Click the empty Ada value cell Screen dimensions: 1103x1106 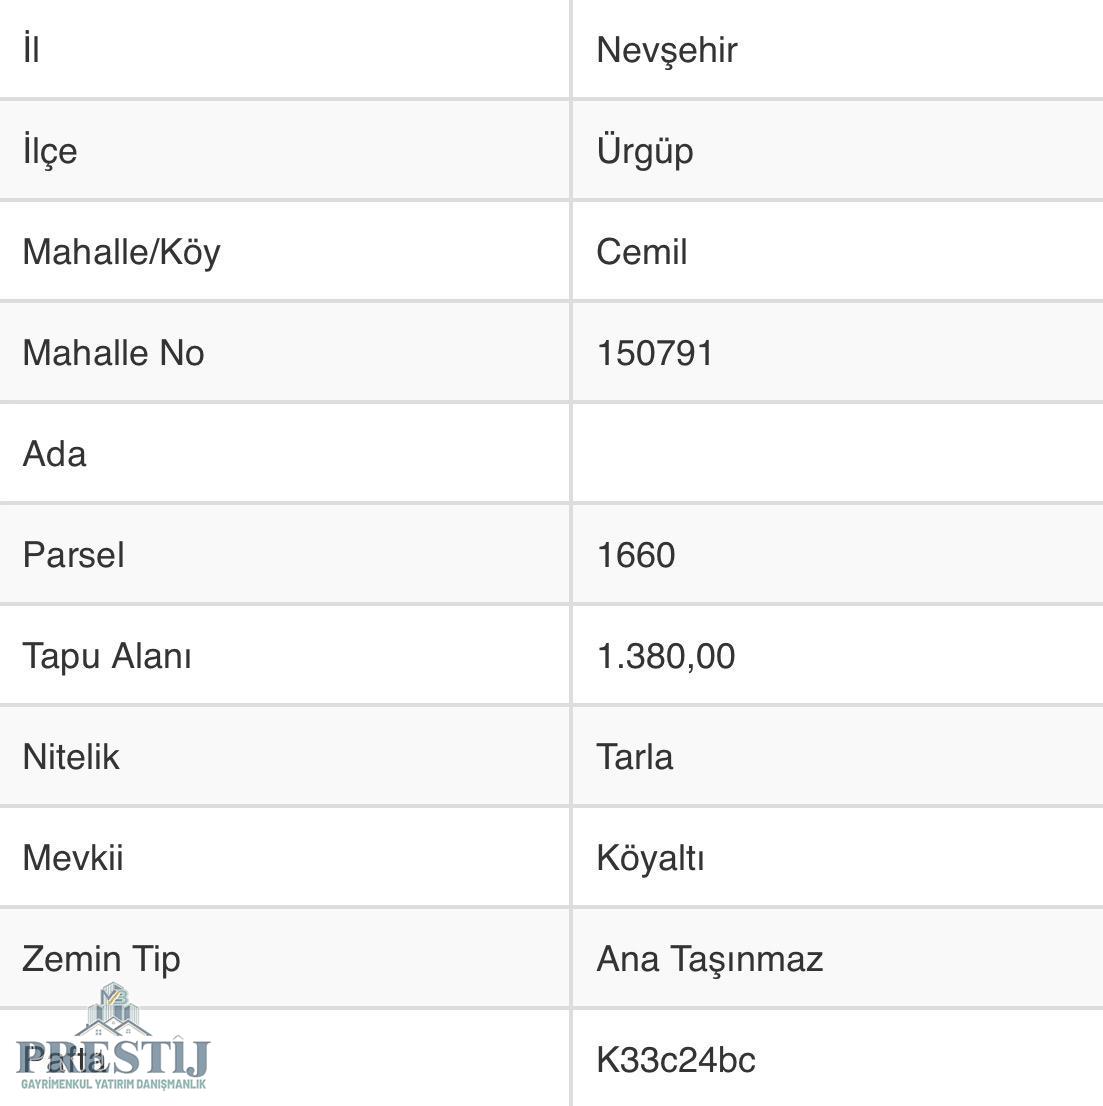tap(836, 454)
